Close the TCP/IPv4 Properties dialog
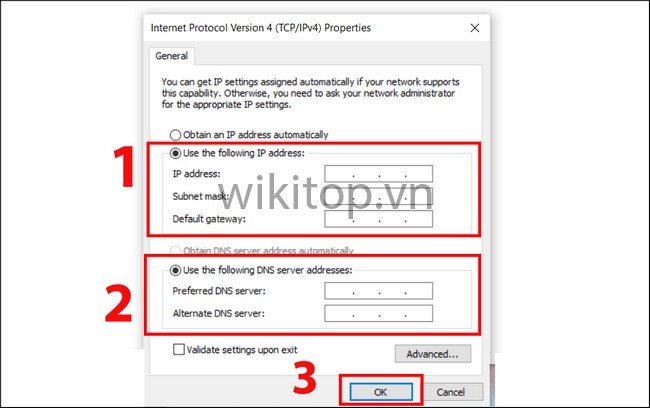This screenshot has height=408, width=650. (475, 28)
